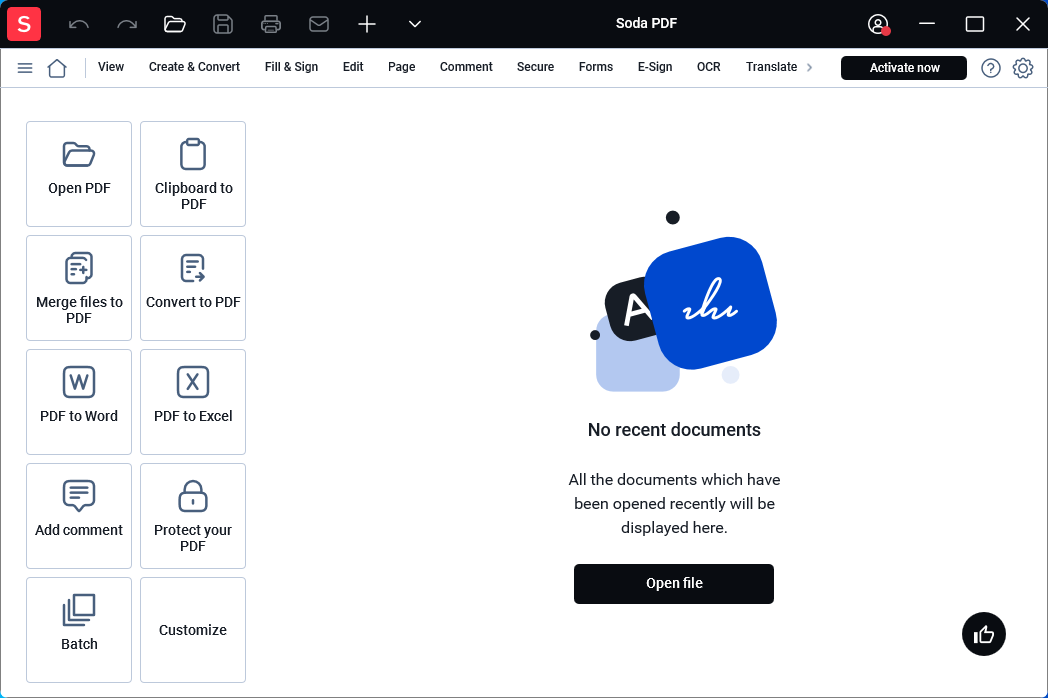Viewport: 1048px width, 698px height.
Task: Switch to the Comment tab
Action: 466,67
